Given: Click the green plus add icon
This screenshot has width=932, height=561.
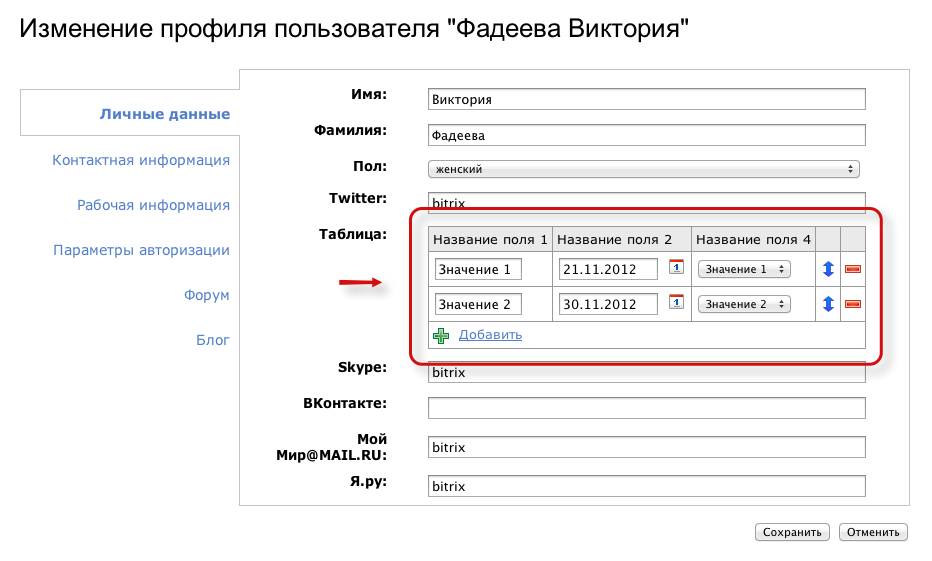Looking at the screenshot, I should click(x=441, y=335).
